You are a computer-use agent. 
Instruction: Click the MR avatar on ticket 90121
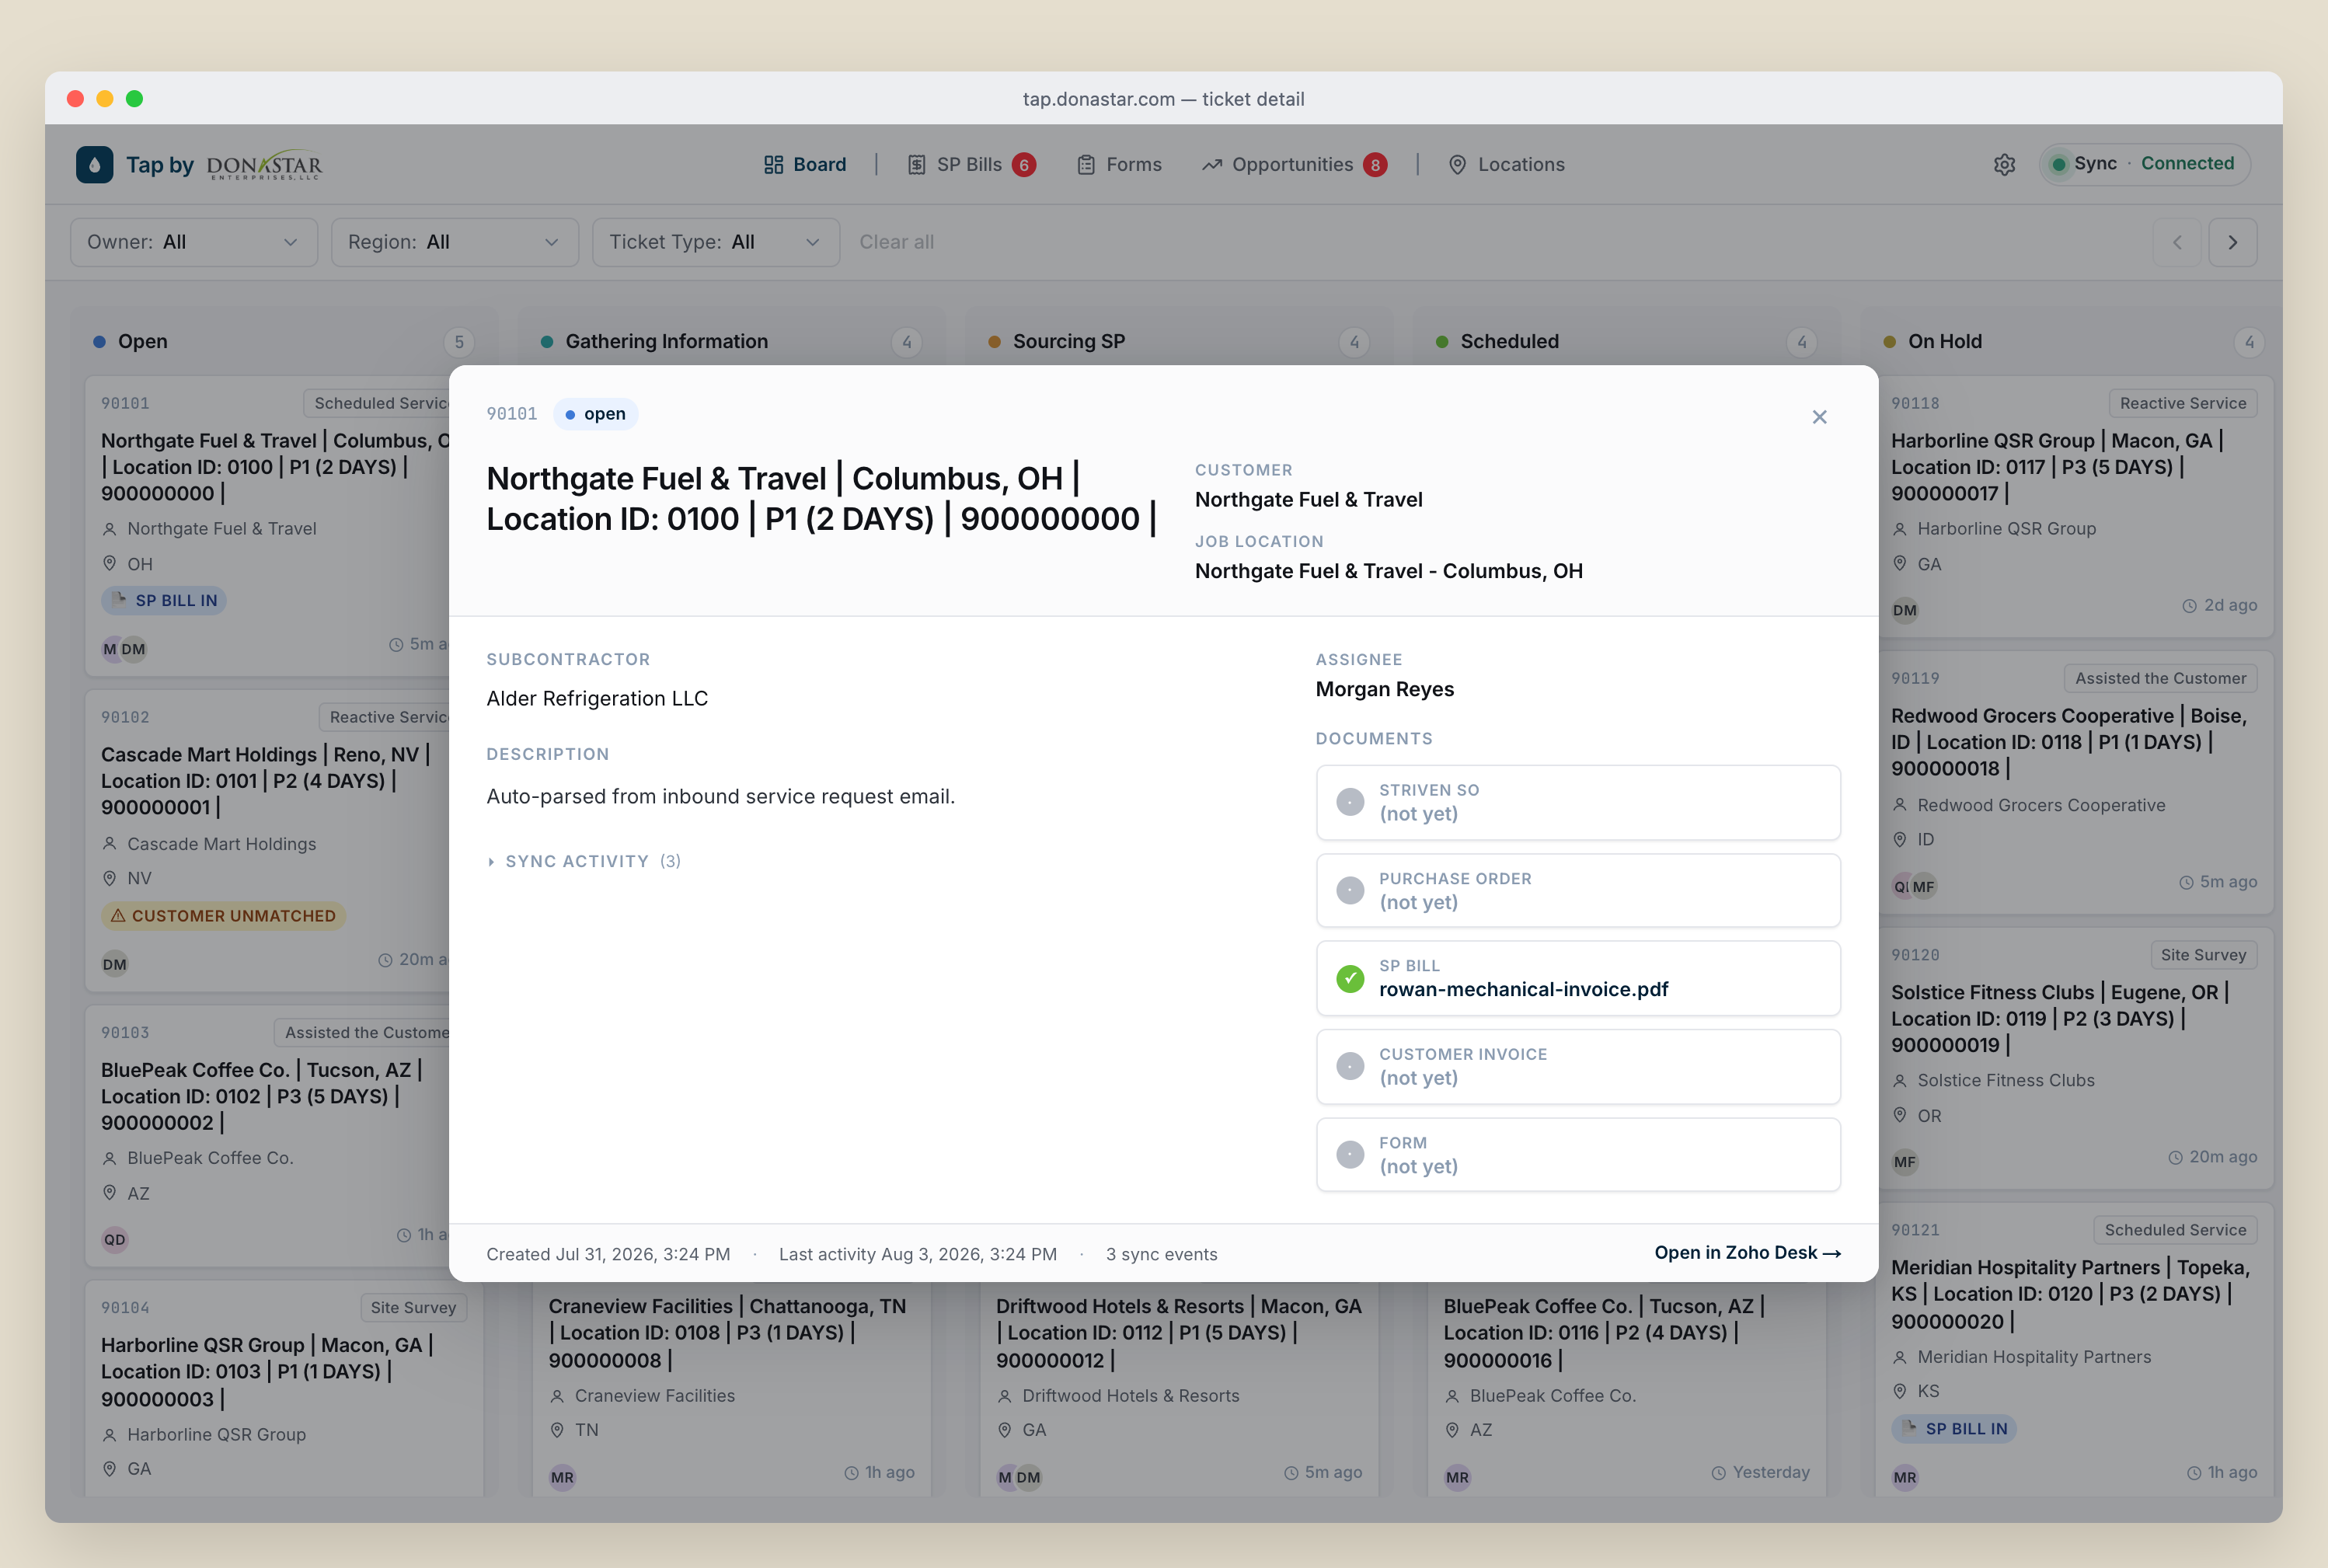pos(1905,1477)
